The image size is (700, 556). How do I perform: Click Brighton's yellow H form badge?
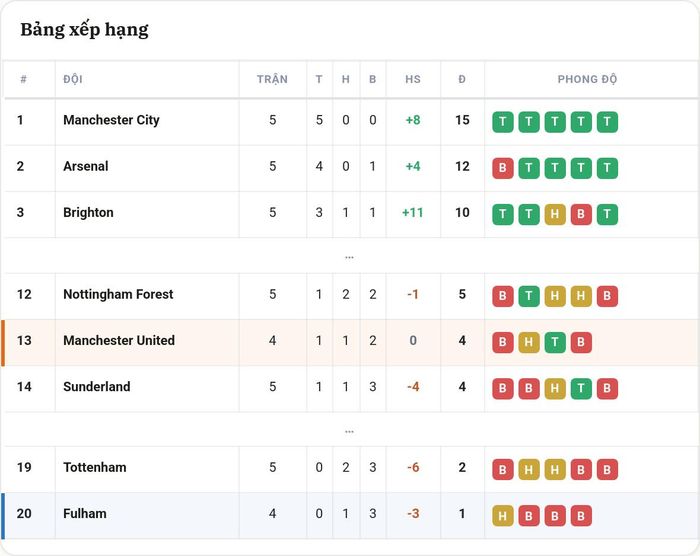[x=555, y=214]
